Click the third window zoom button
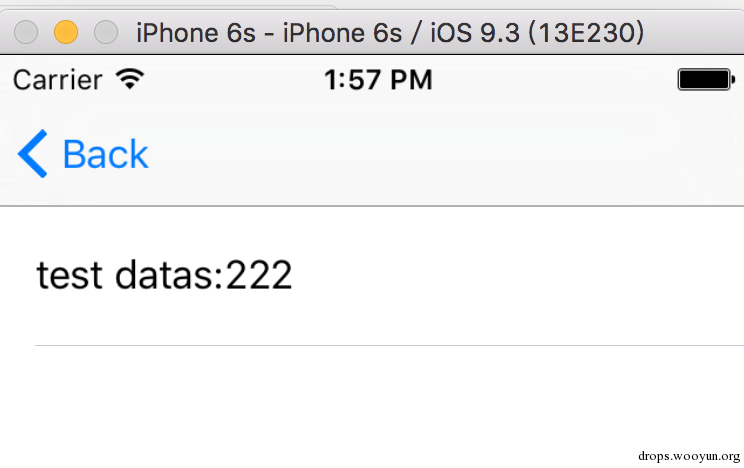The width and height of the screenshot is (744, 468). click(x=105, y=32)
